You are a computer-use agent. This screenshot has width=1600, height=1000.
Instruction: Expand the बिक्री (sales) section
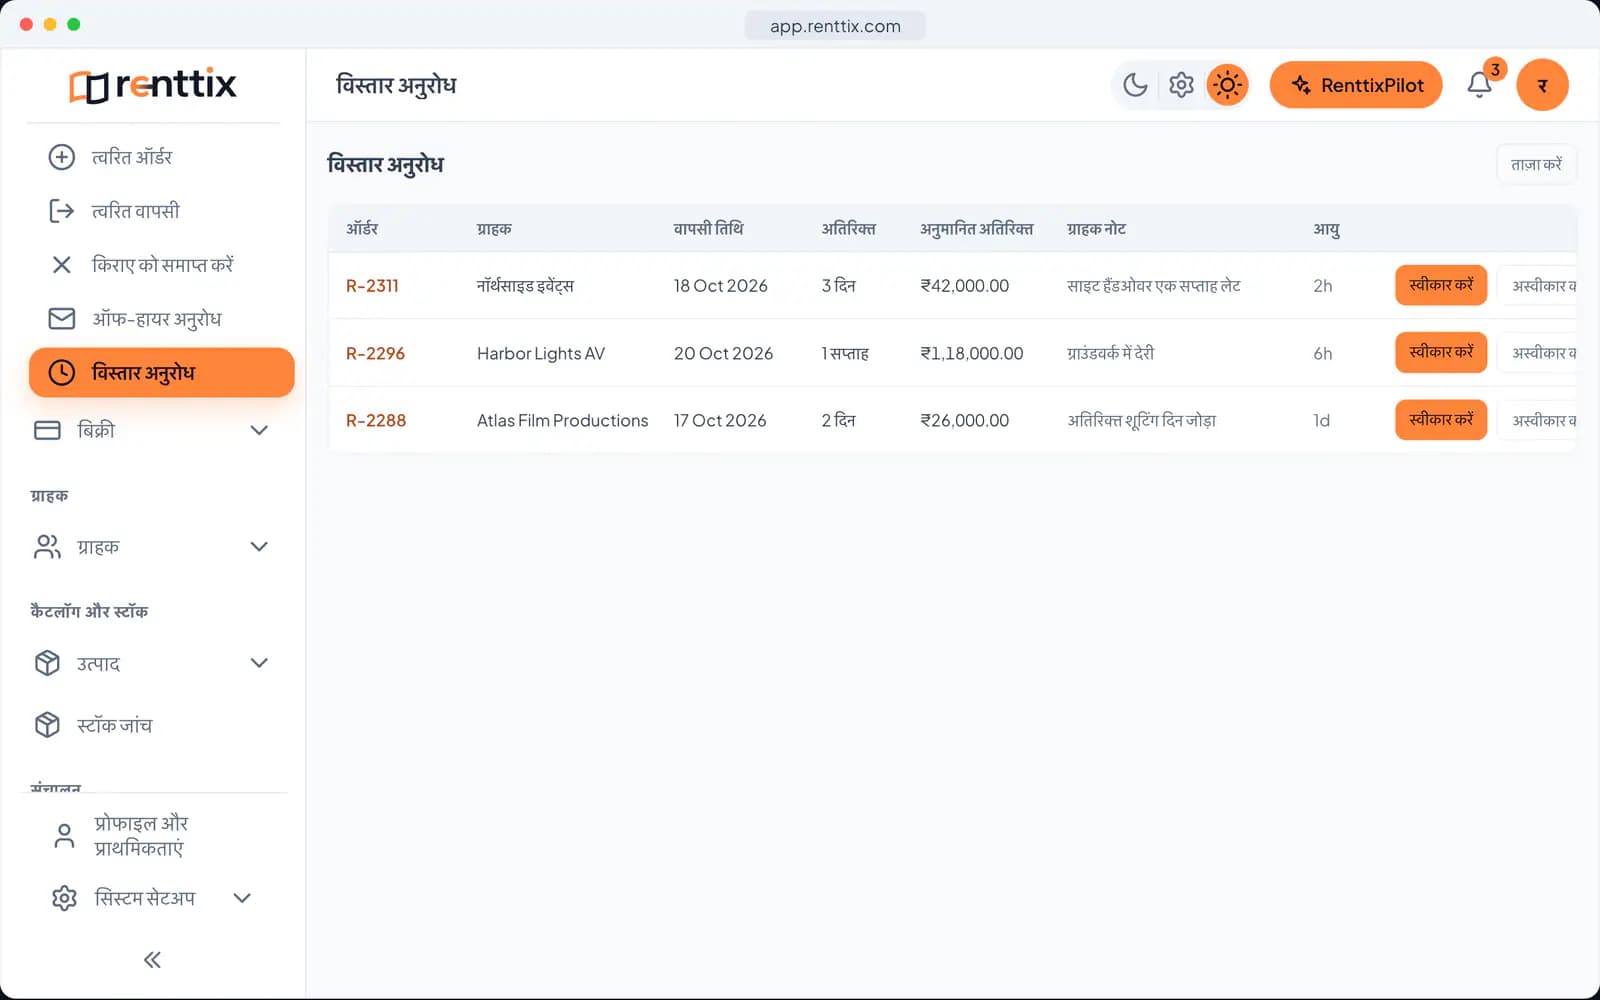(x=152, y=430)
